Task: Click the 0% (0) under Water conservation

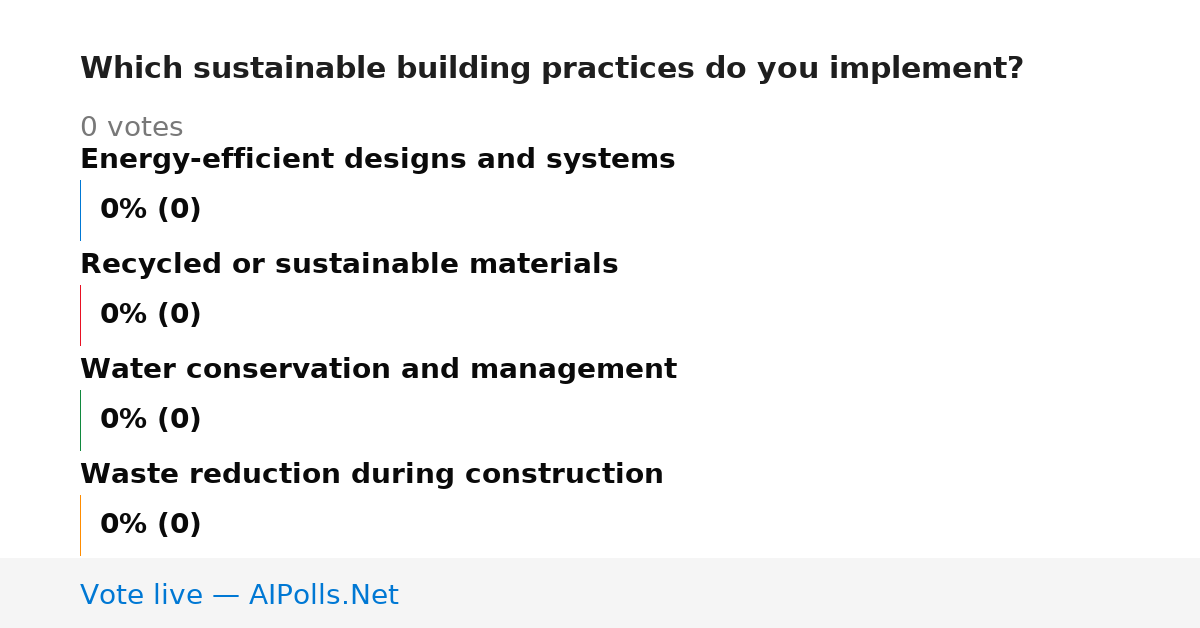Action: click(x=150, y=420)
